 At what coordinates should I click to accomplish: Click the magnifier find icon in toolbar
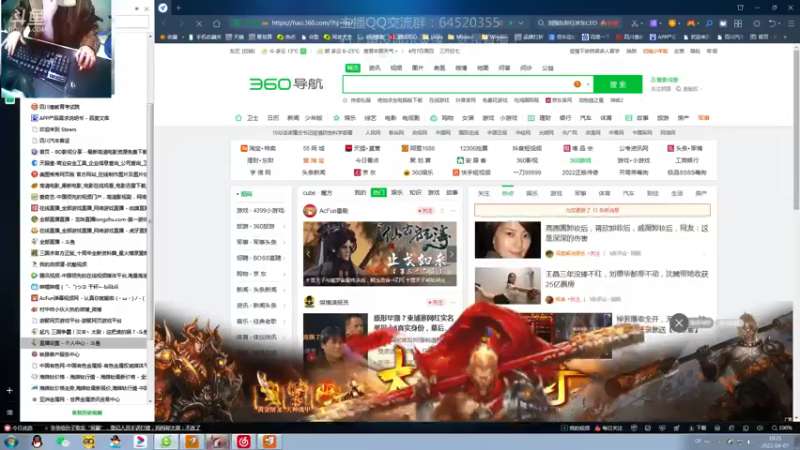coord(709,23)
